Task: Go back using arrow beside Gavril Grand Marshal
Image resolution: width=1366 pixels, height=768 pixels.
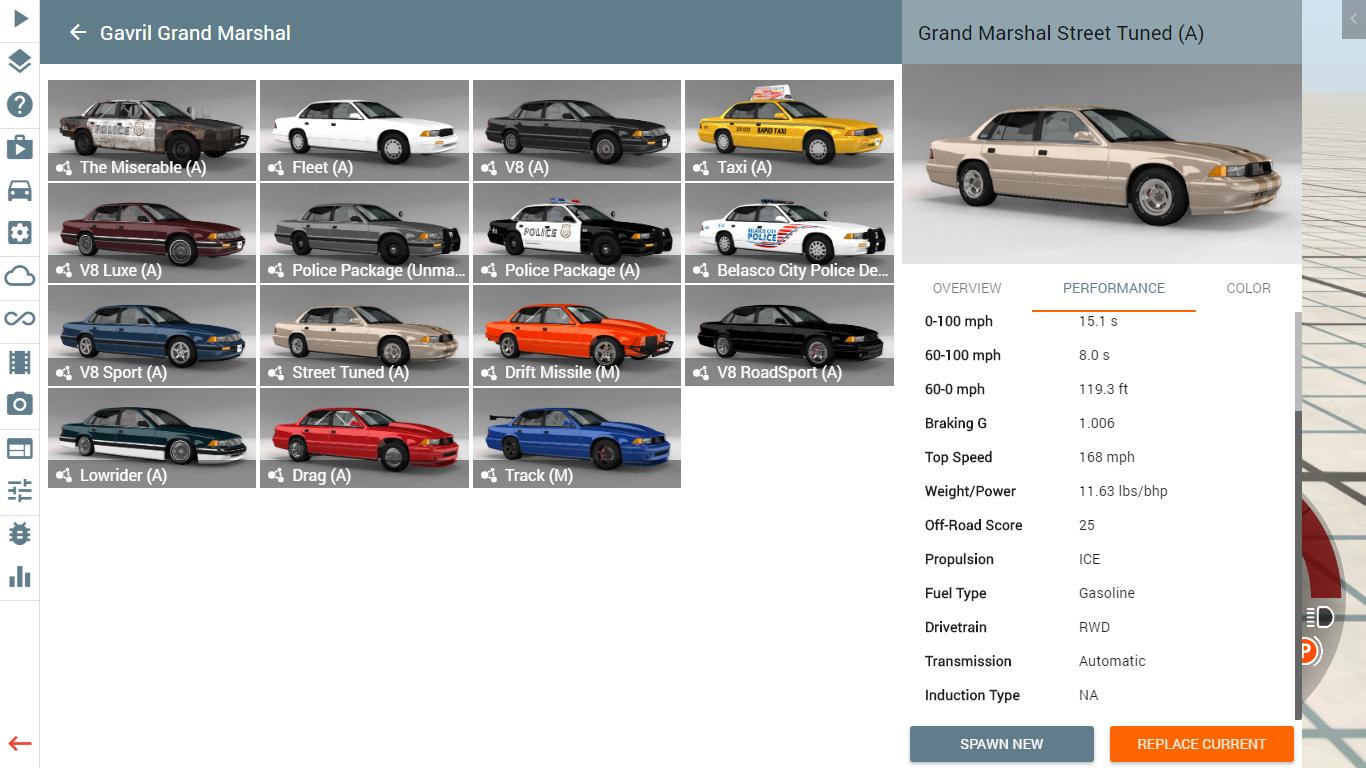Action: (x=78, y=32)
